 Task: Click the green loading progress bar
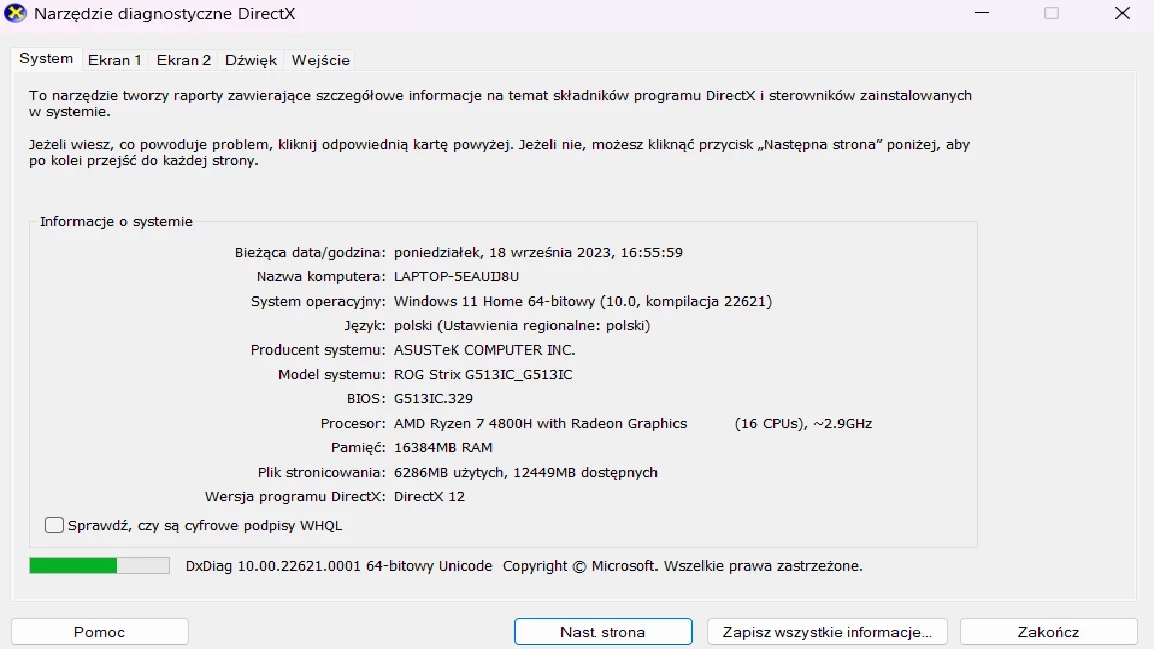(99, 565)
